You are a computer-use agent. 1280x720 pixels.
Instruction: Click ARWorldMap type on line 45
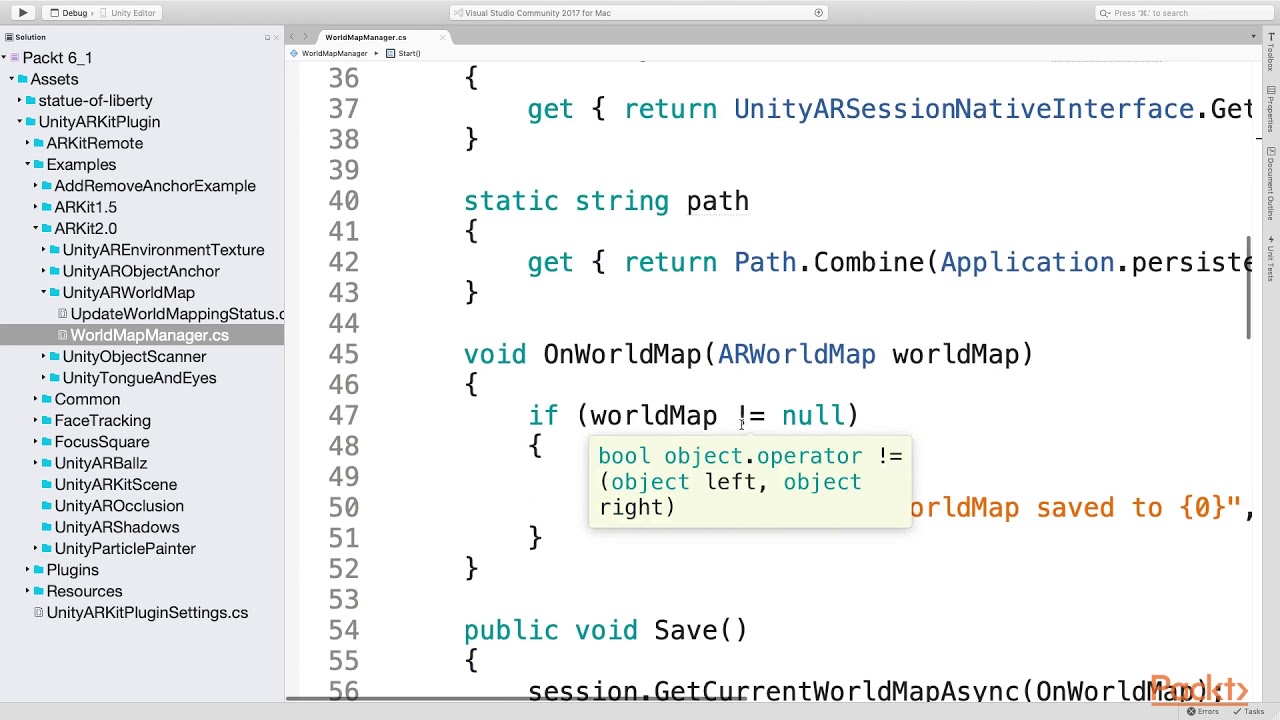point(796,354)
